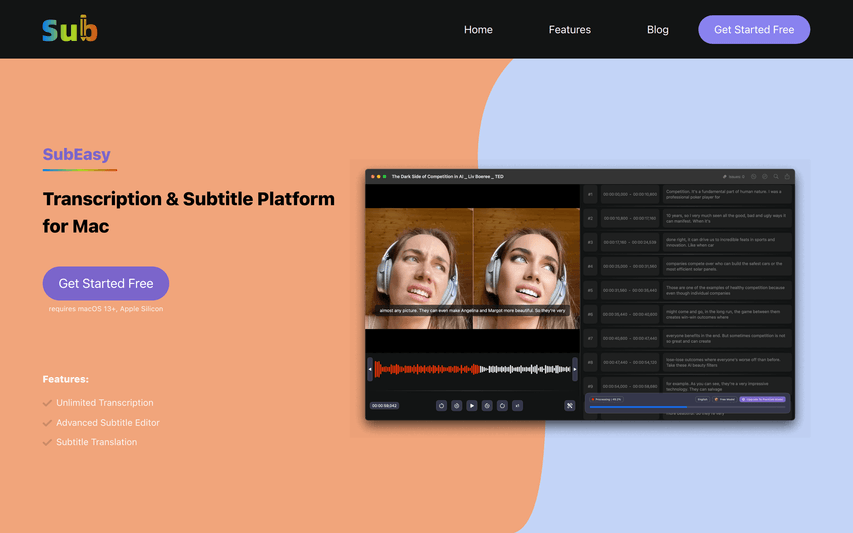
Task: Click the first restart icon left of the play button
Action: pyautogui.click(x=441, y=406)
